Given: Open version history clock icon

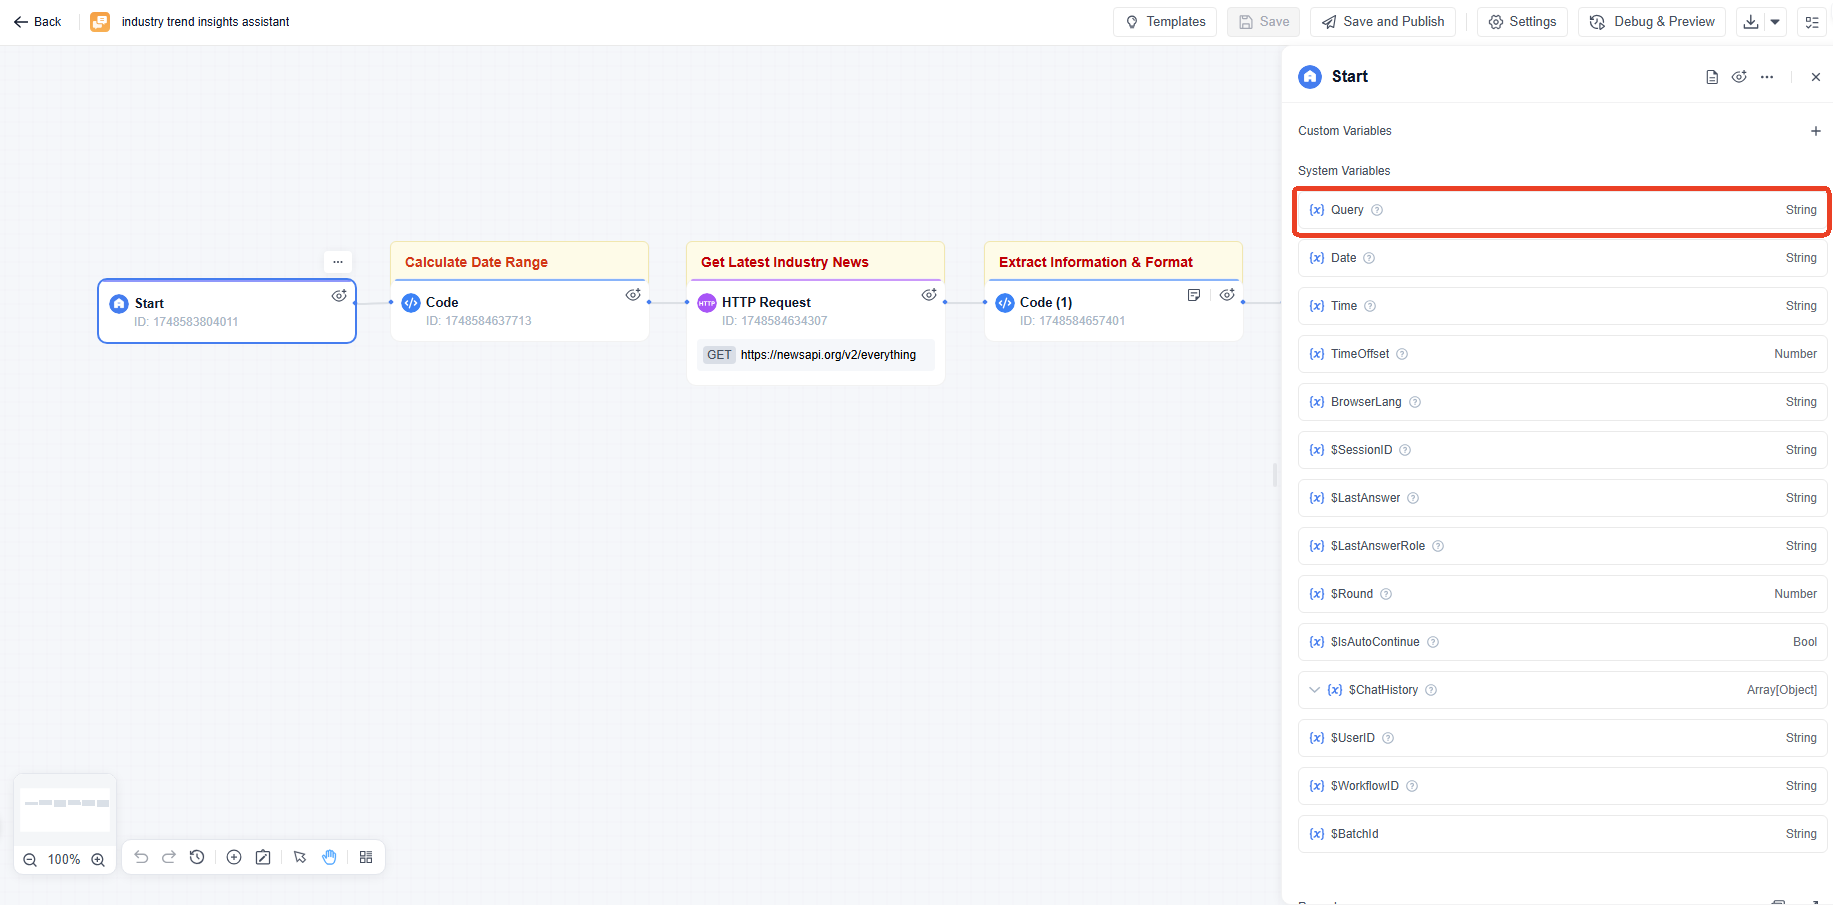Looking at the screenshot, I should pyautogui.click(x=197, y=857).
